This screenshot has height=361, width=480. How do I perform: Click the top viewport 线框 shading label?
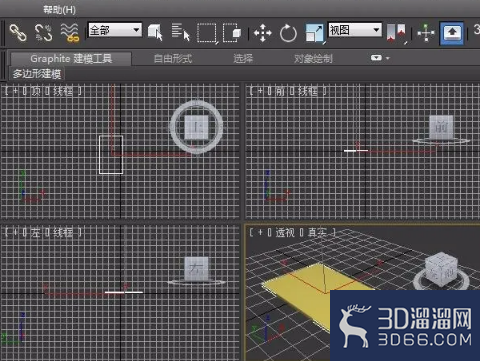click(x=63, y=91)
